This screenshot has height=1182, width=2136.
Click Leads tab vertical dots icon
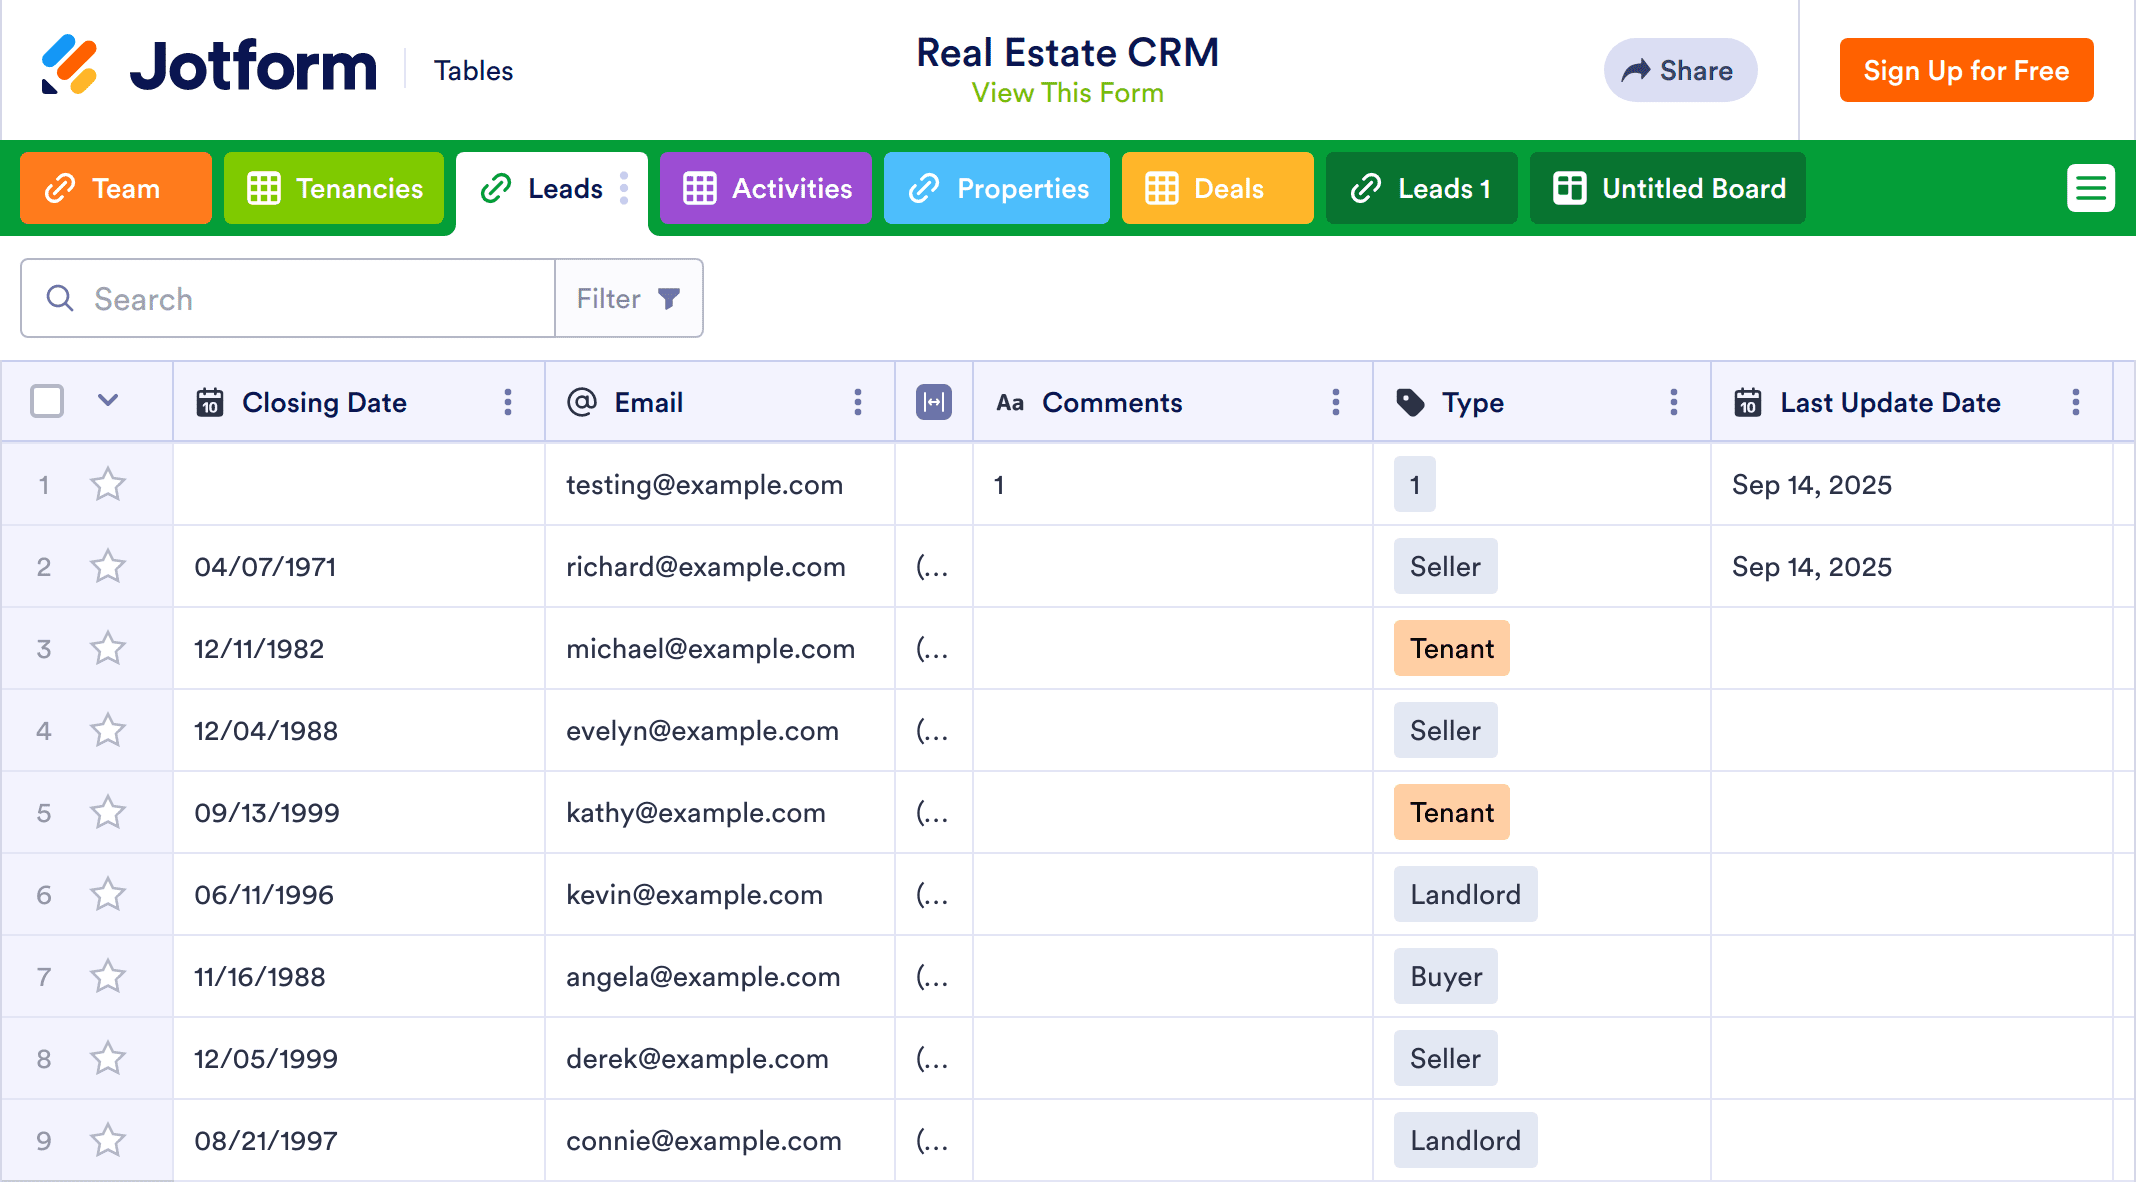point(624,188)
